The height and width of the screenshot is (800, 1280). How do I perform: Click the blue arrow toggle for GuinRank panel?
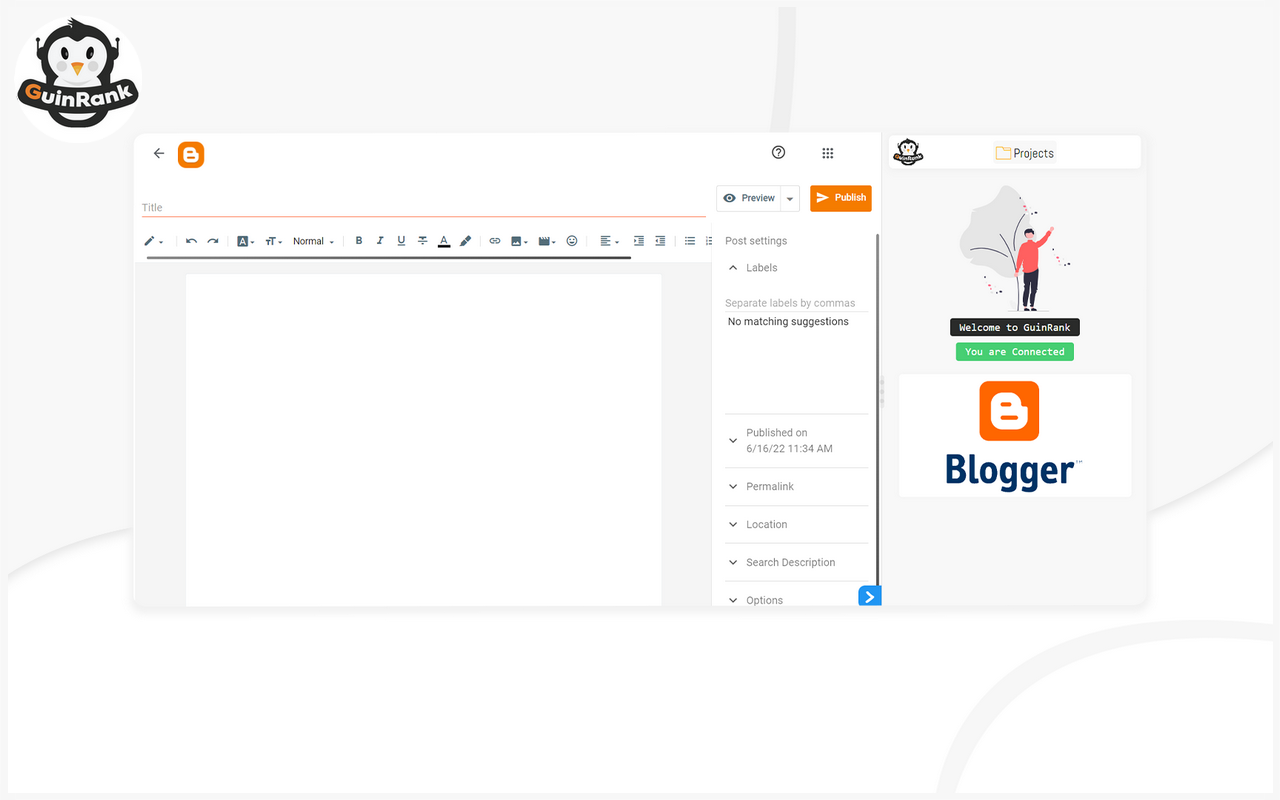click(x=870, y=596)
